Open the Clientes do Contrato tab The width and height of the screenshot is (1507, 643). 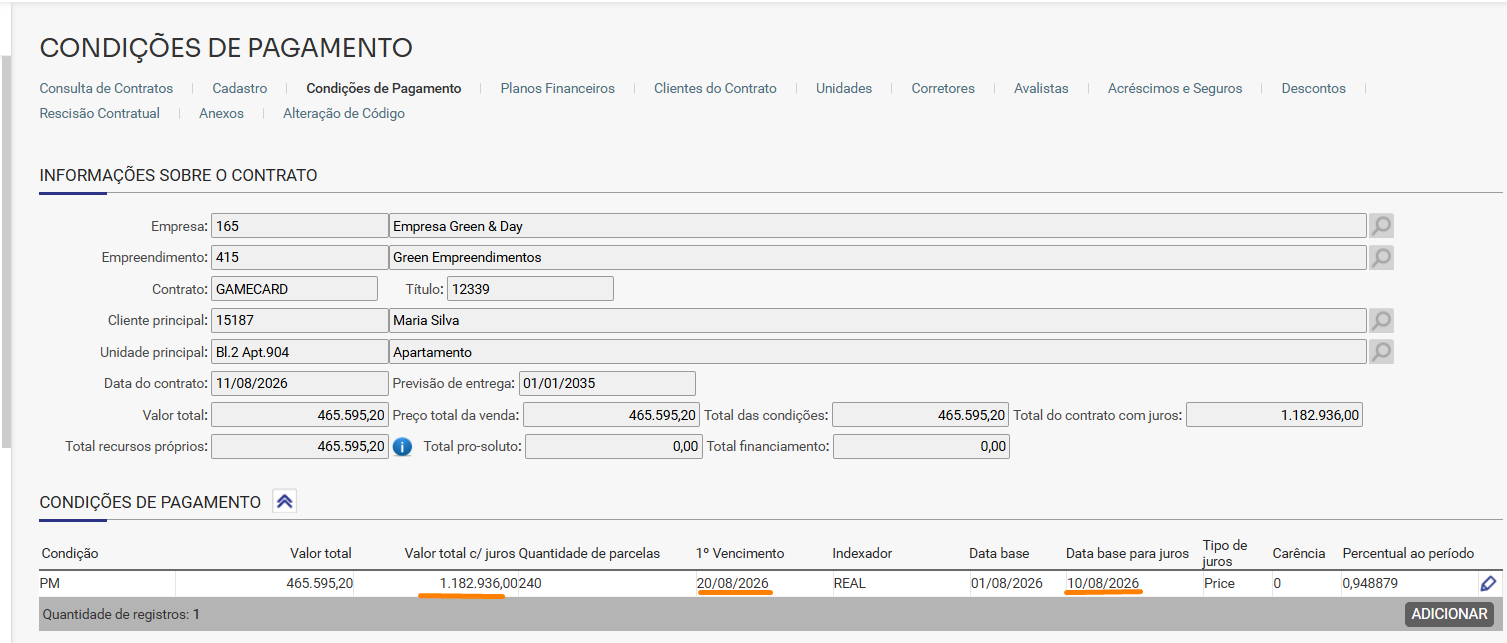click(715, 88)
